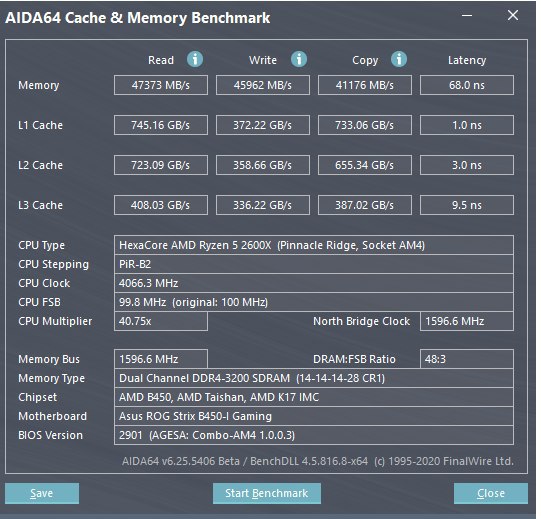
Task: Select L2 Cache write value 358.66 GB/s
Action: click(263, 165)
